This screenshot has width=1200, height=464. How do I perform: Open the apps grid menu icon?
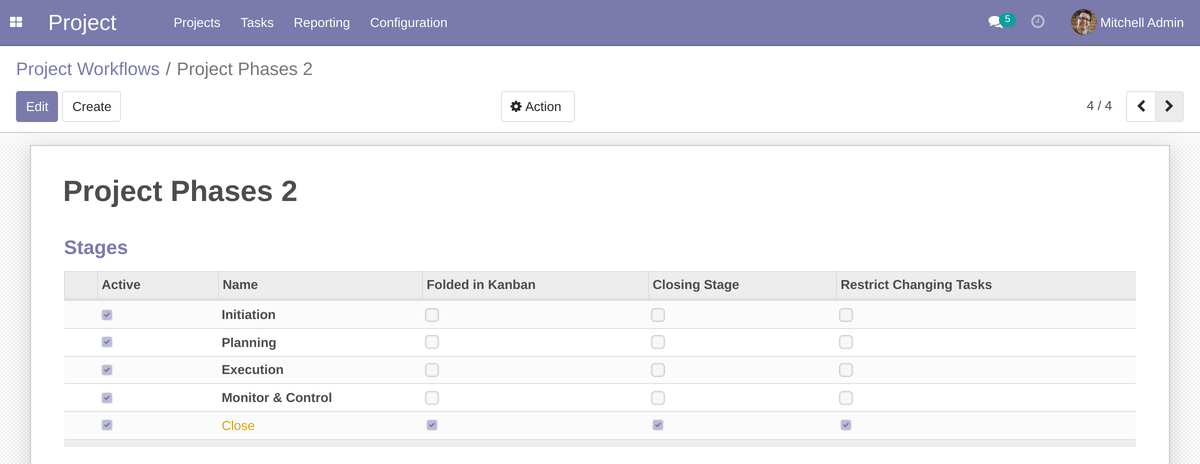[x=16, y=22]
